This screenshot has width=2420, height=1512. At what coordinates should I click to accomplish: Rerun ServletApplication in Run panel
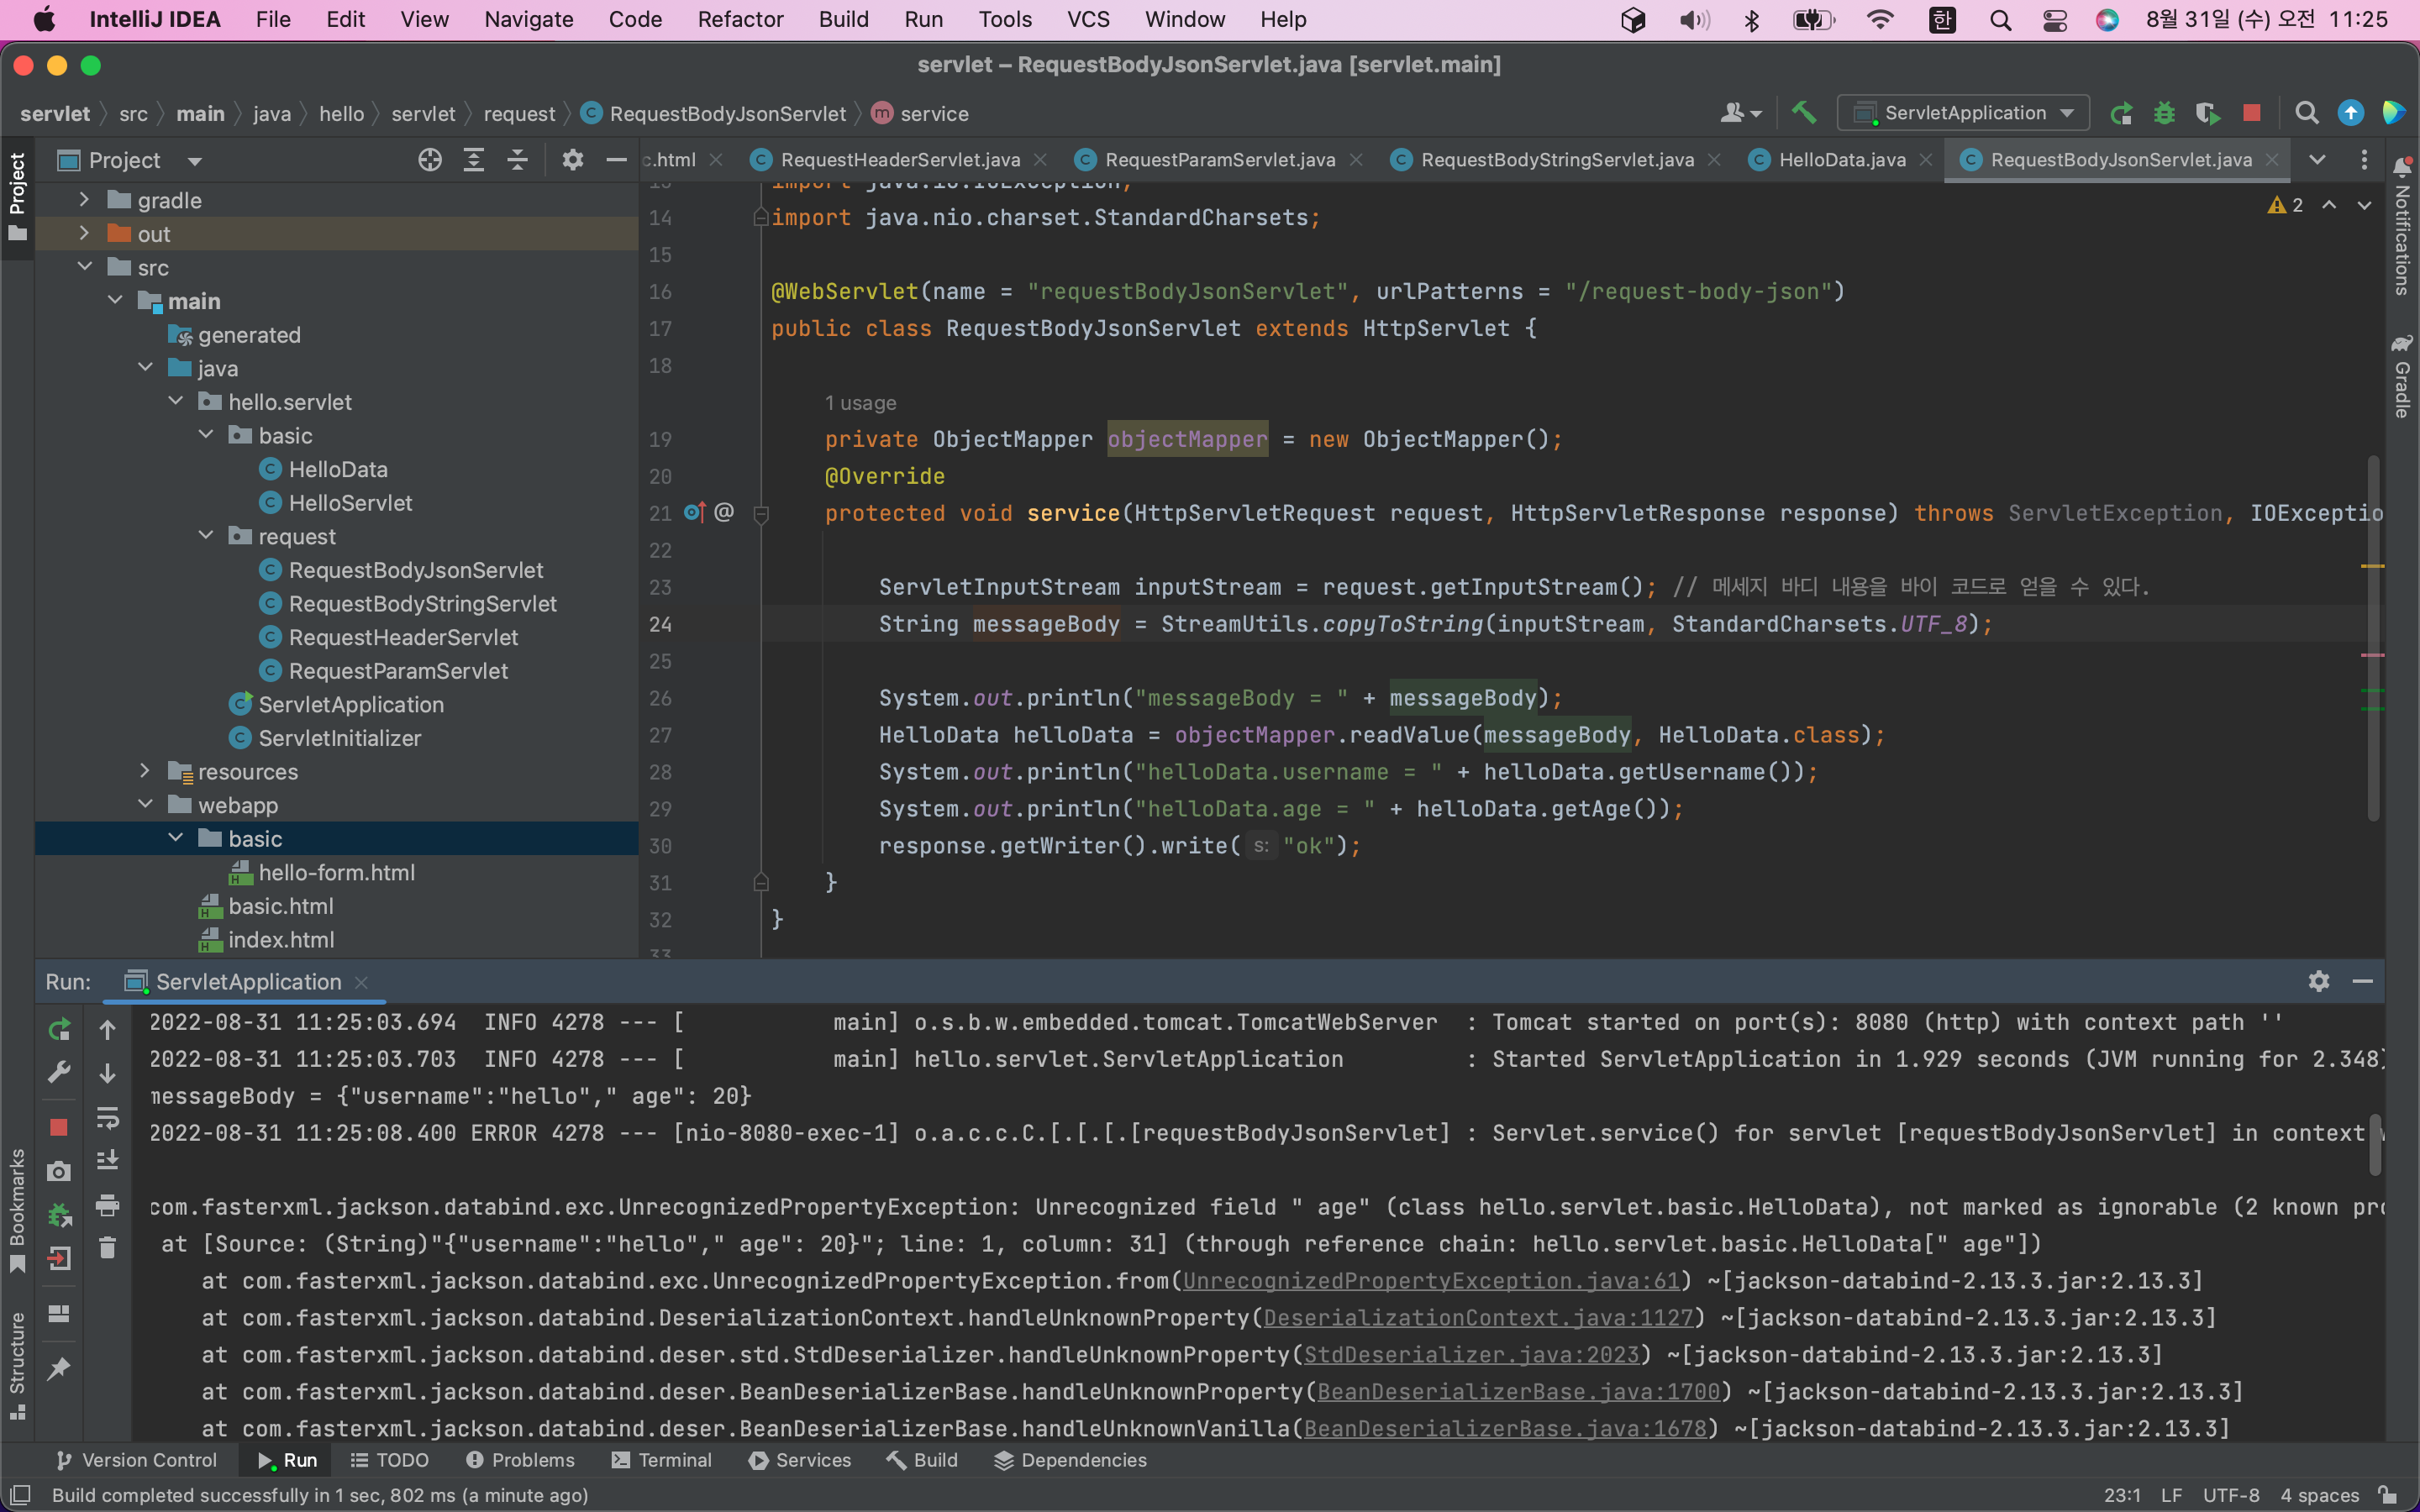(x=59, y=1030)
